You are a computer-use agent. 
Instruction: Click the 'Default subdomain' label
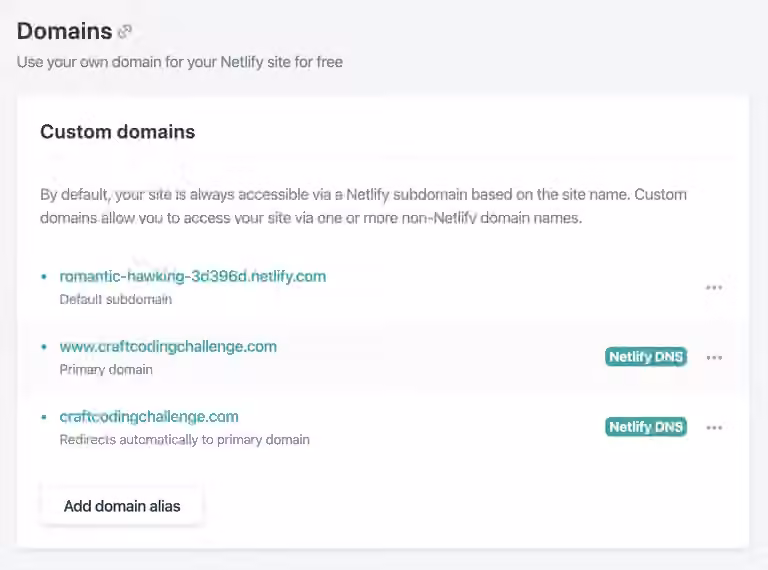pyautogui.click(x=116, y=299)
